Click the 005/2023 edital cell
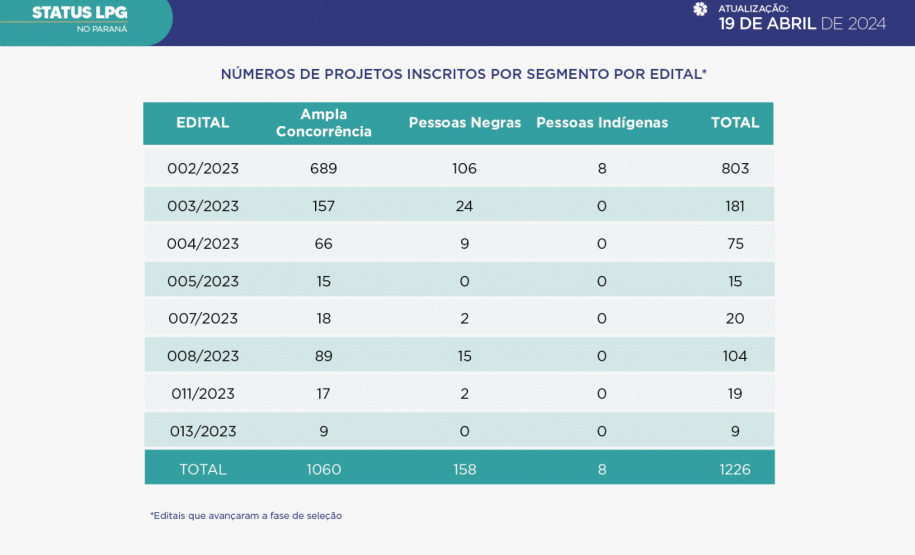915x555 pixels. pos(203,281)
